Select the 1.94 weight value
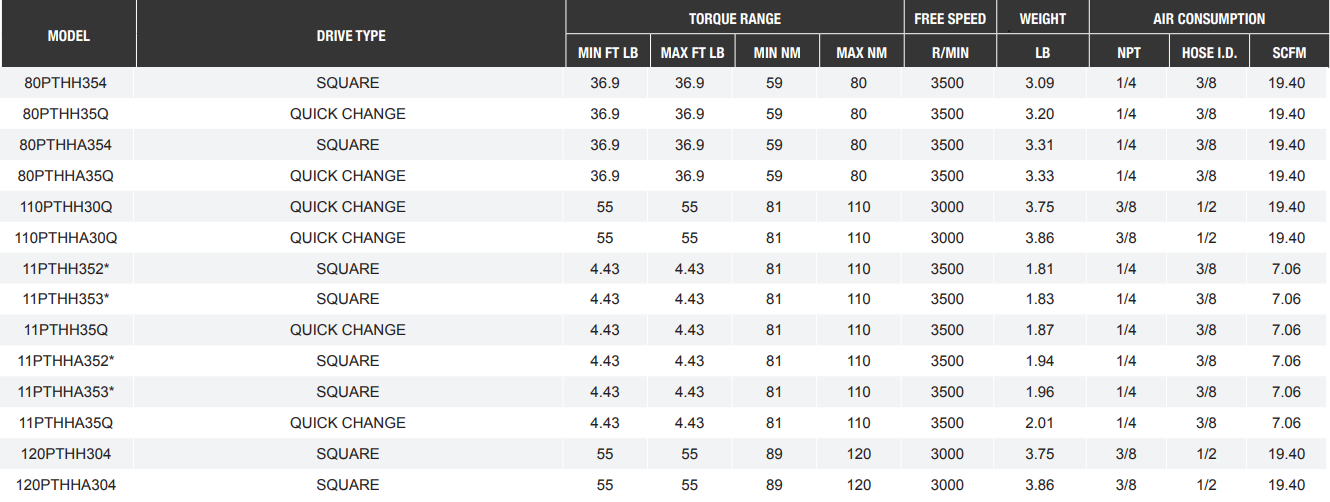This screenshot has width=1330, height=502. point(1040,361)
